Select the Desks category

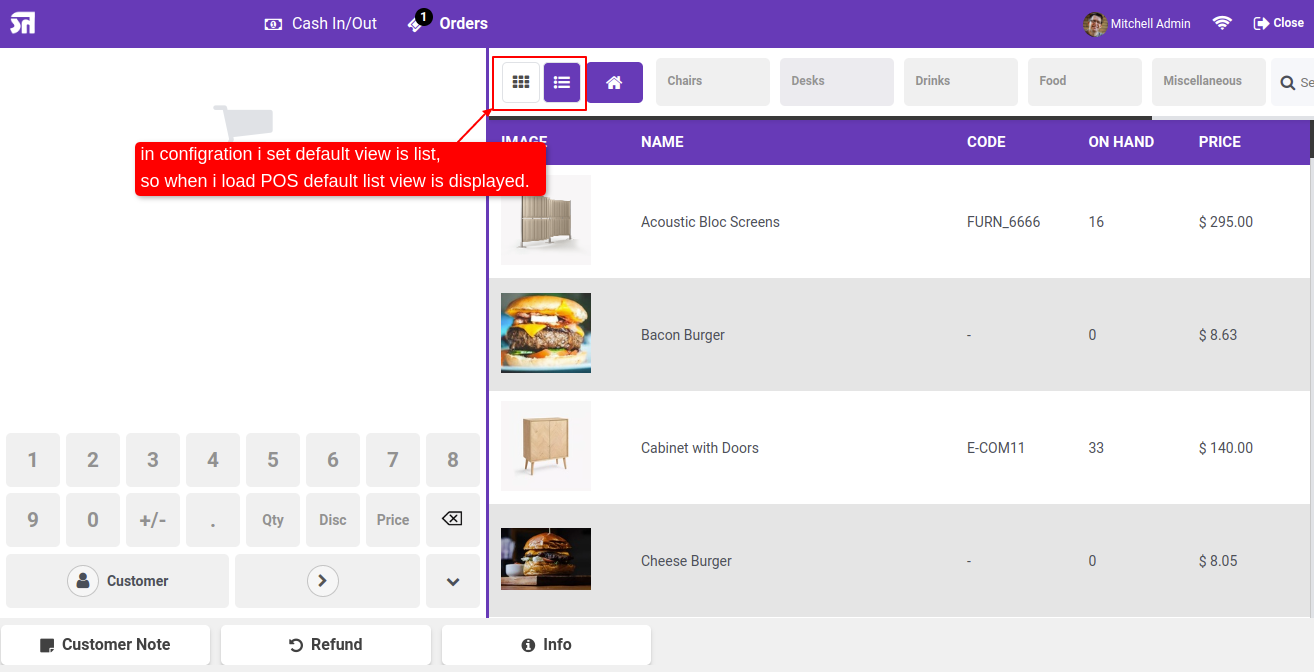tap(837, 82)
